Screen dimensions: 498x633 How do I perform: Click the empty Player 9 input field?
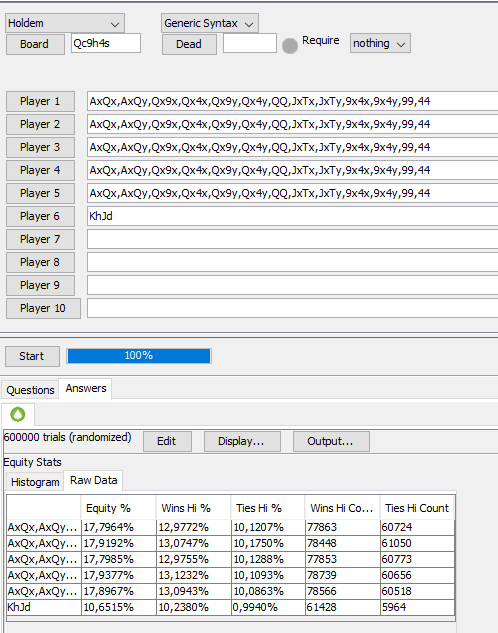click(x=293, y=285)
